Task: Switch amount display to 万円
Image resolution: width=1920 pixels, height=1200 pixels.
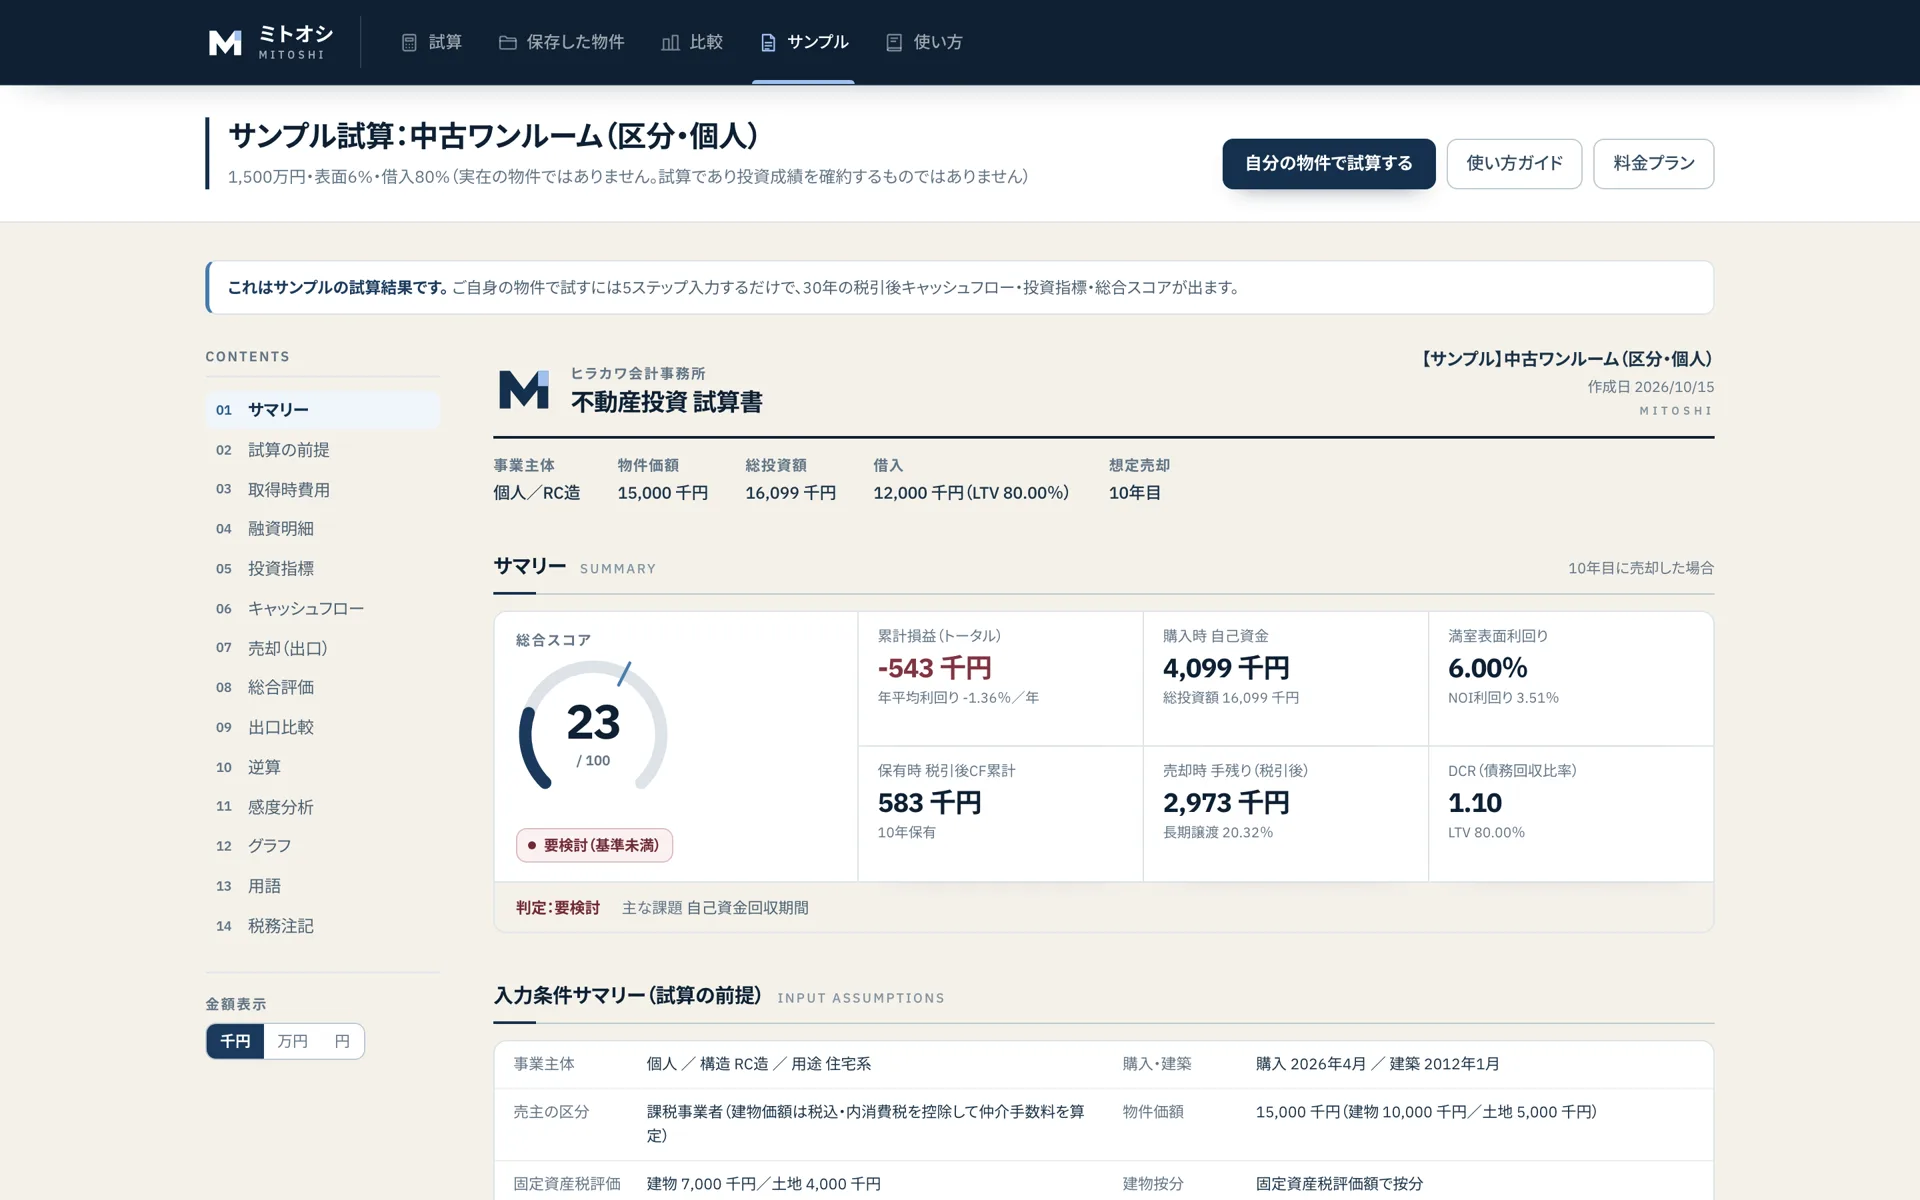Action: pyautogui.click(x=292, y=1041)
